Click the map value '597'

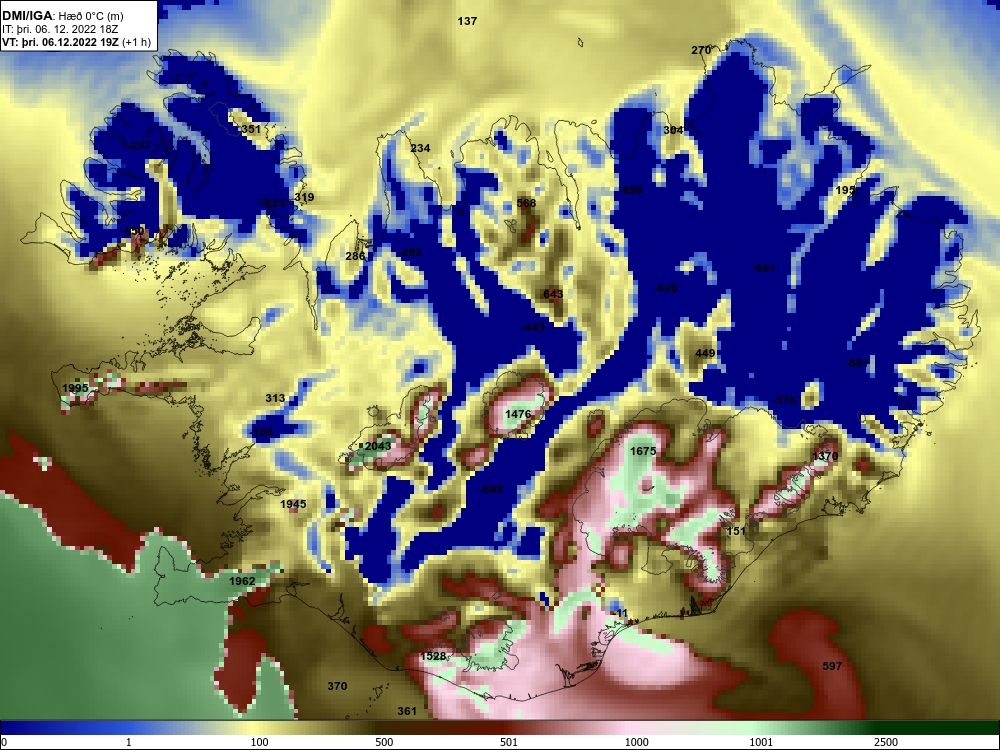pyautogui.click(x=832, y=666)
